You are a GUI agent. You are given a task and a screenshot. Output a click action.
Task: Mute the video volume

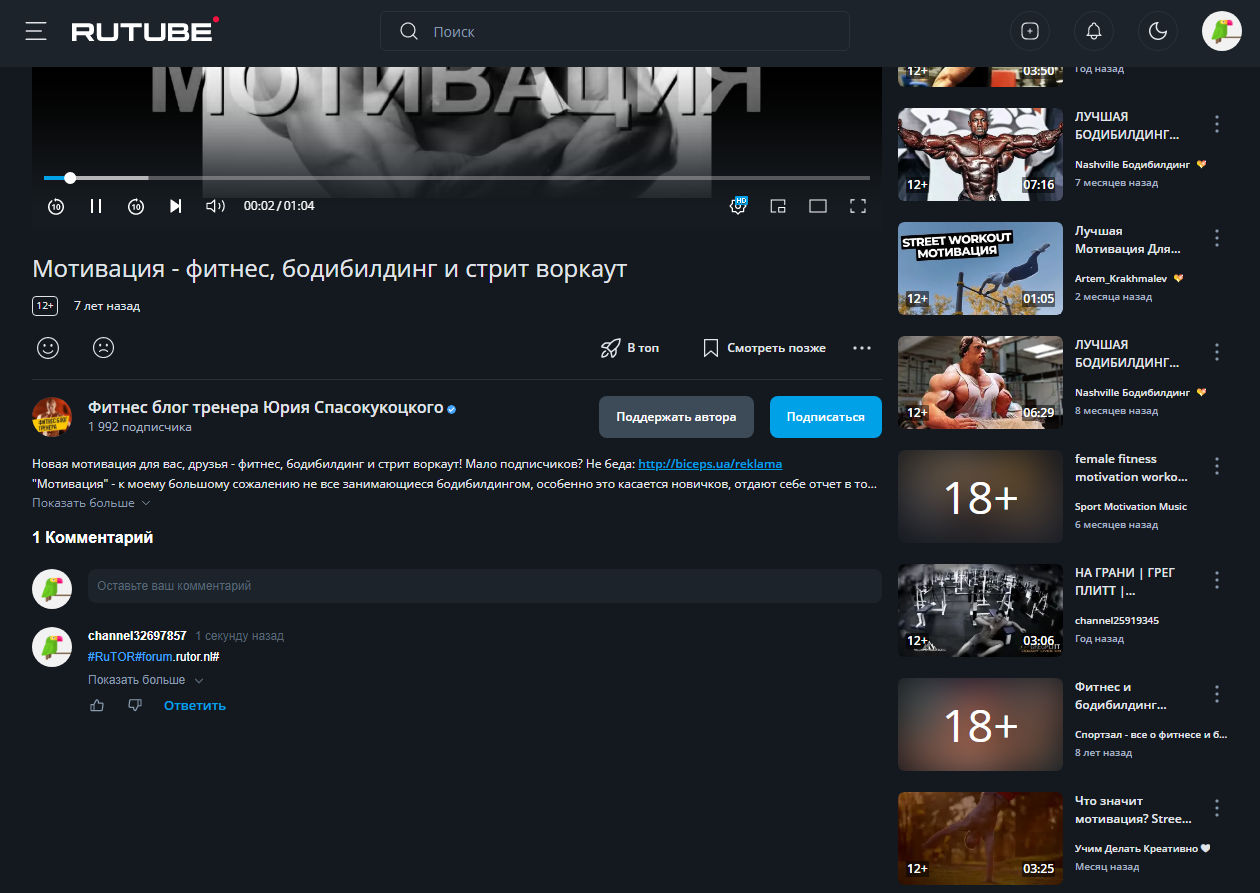tap(215, 206)
